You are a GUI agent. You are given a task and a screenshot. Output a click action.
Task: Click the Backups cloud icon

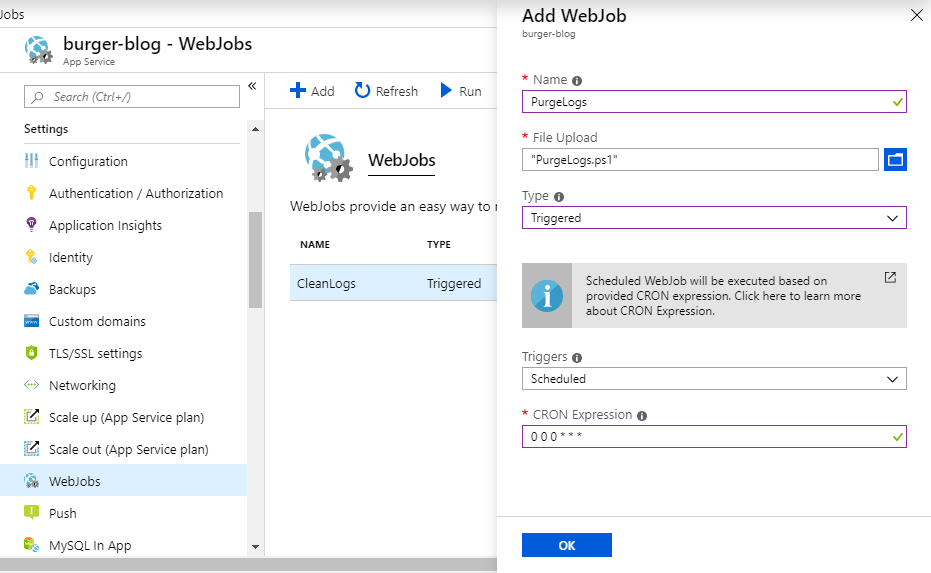point(31,289)
